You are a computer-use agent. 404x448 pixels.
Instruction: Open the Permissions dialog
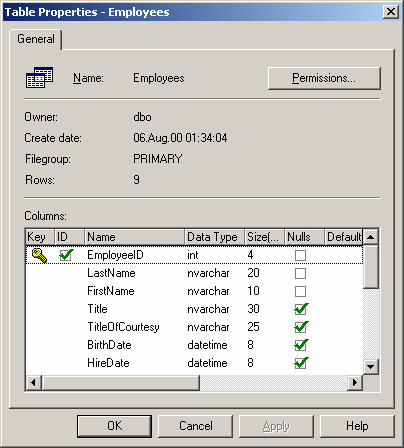point(324,78)
